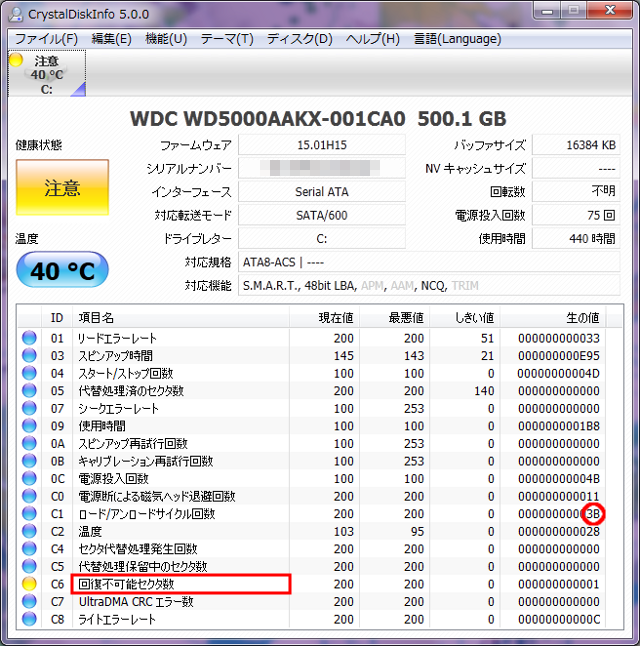Select the firmware field 15.01H15

point(322,145)
